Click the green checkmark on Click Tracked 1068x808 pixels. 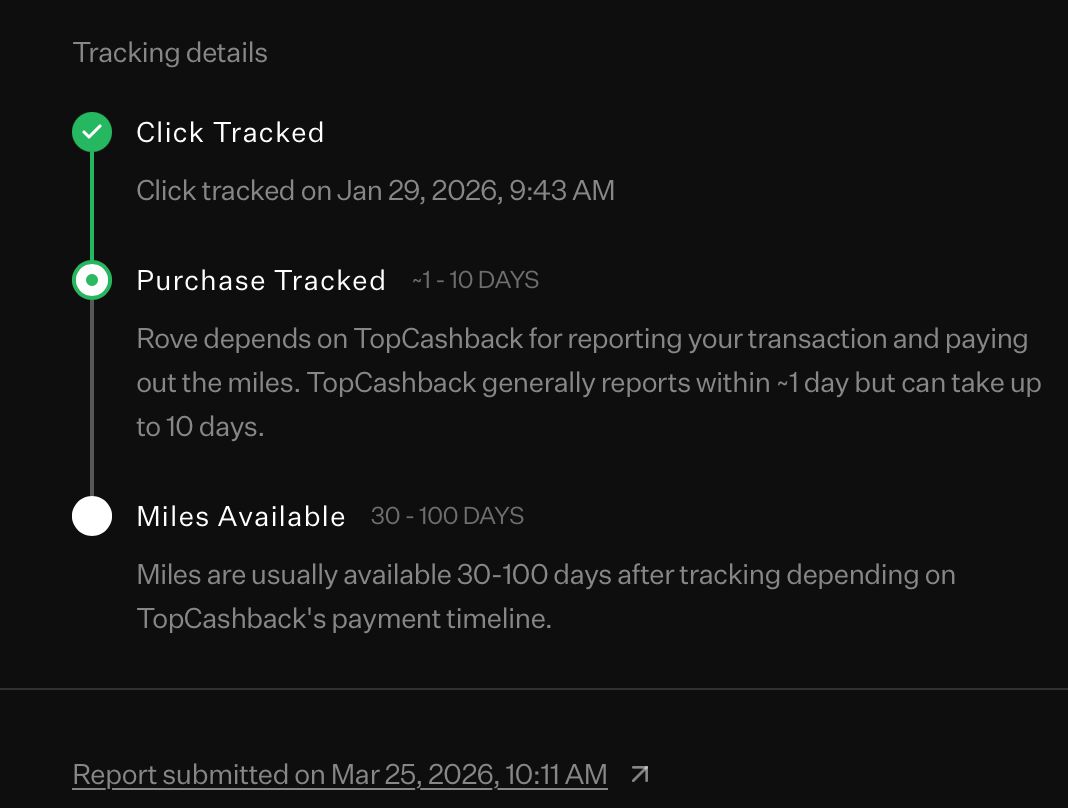pyautogui.click(x=92, y=131)
